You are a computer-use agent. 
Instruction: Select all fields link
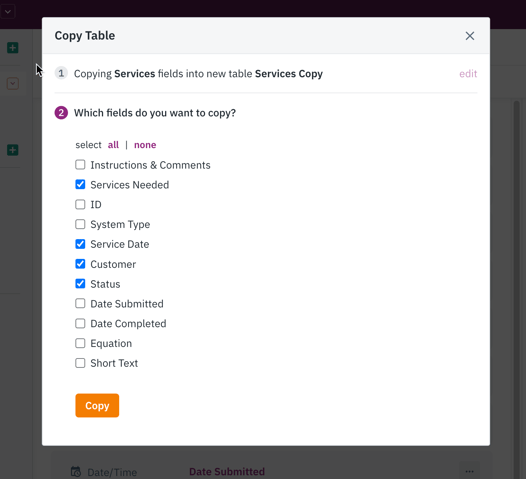pyautogui.click(x=113, y=145)
